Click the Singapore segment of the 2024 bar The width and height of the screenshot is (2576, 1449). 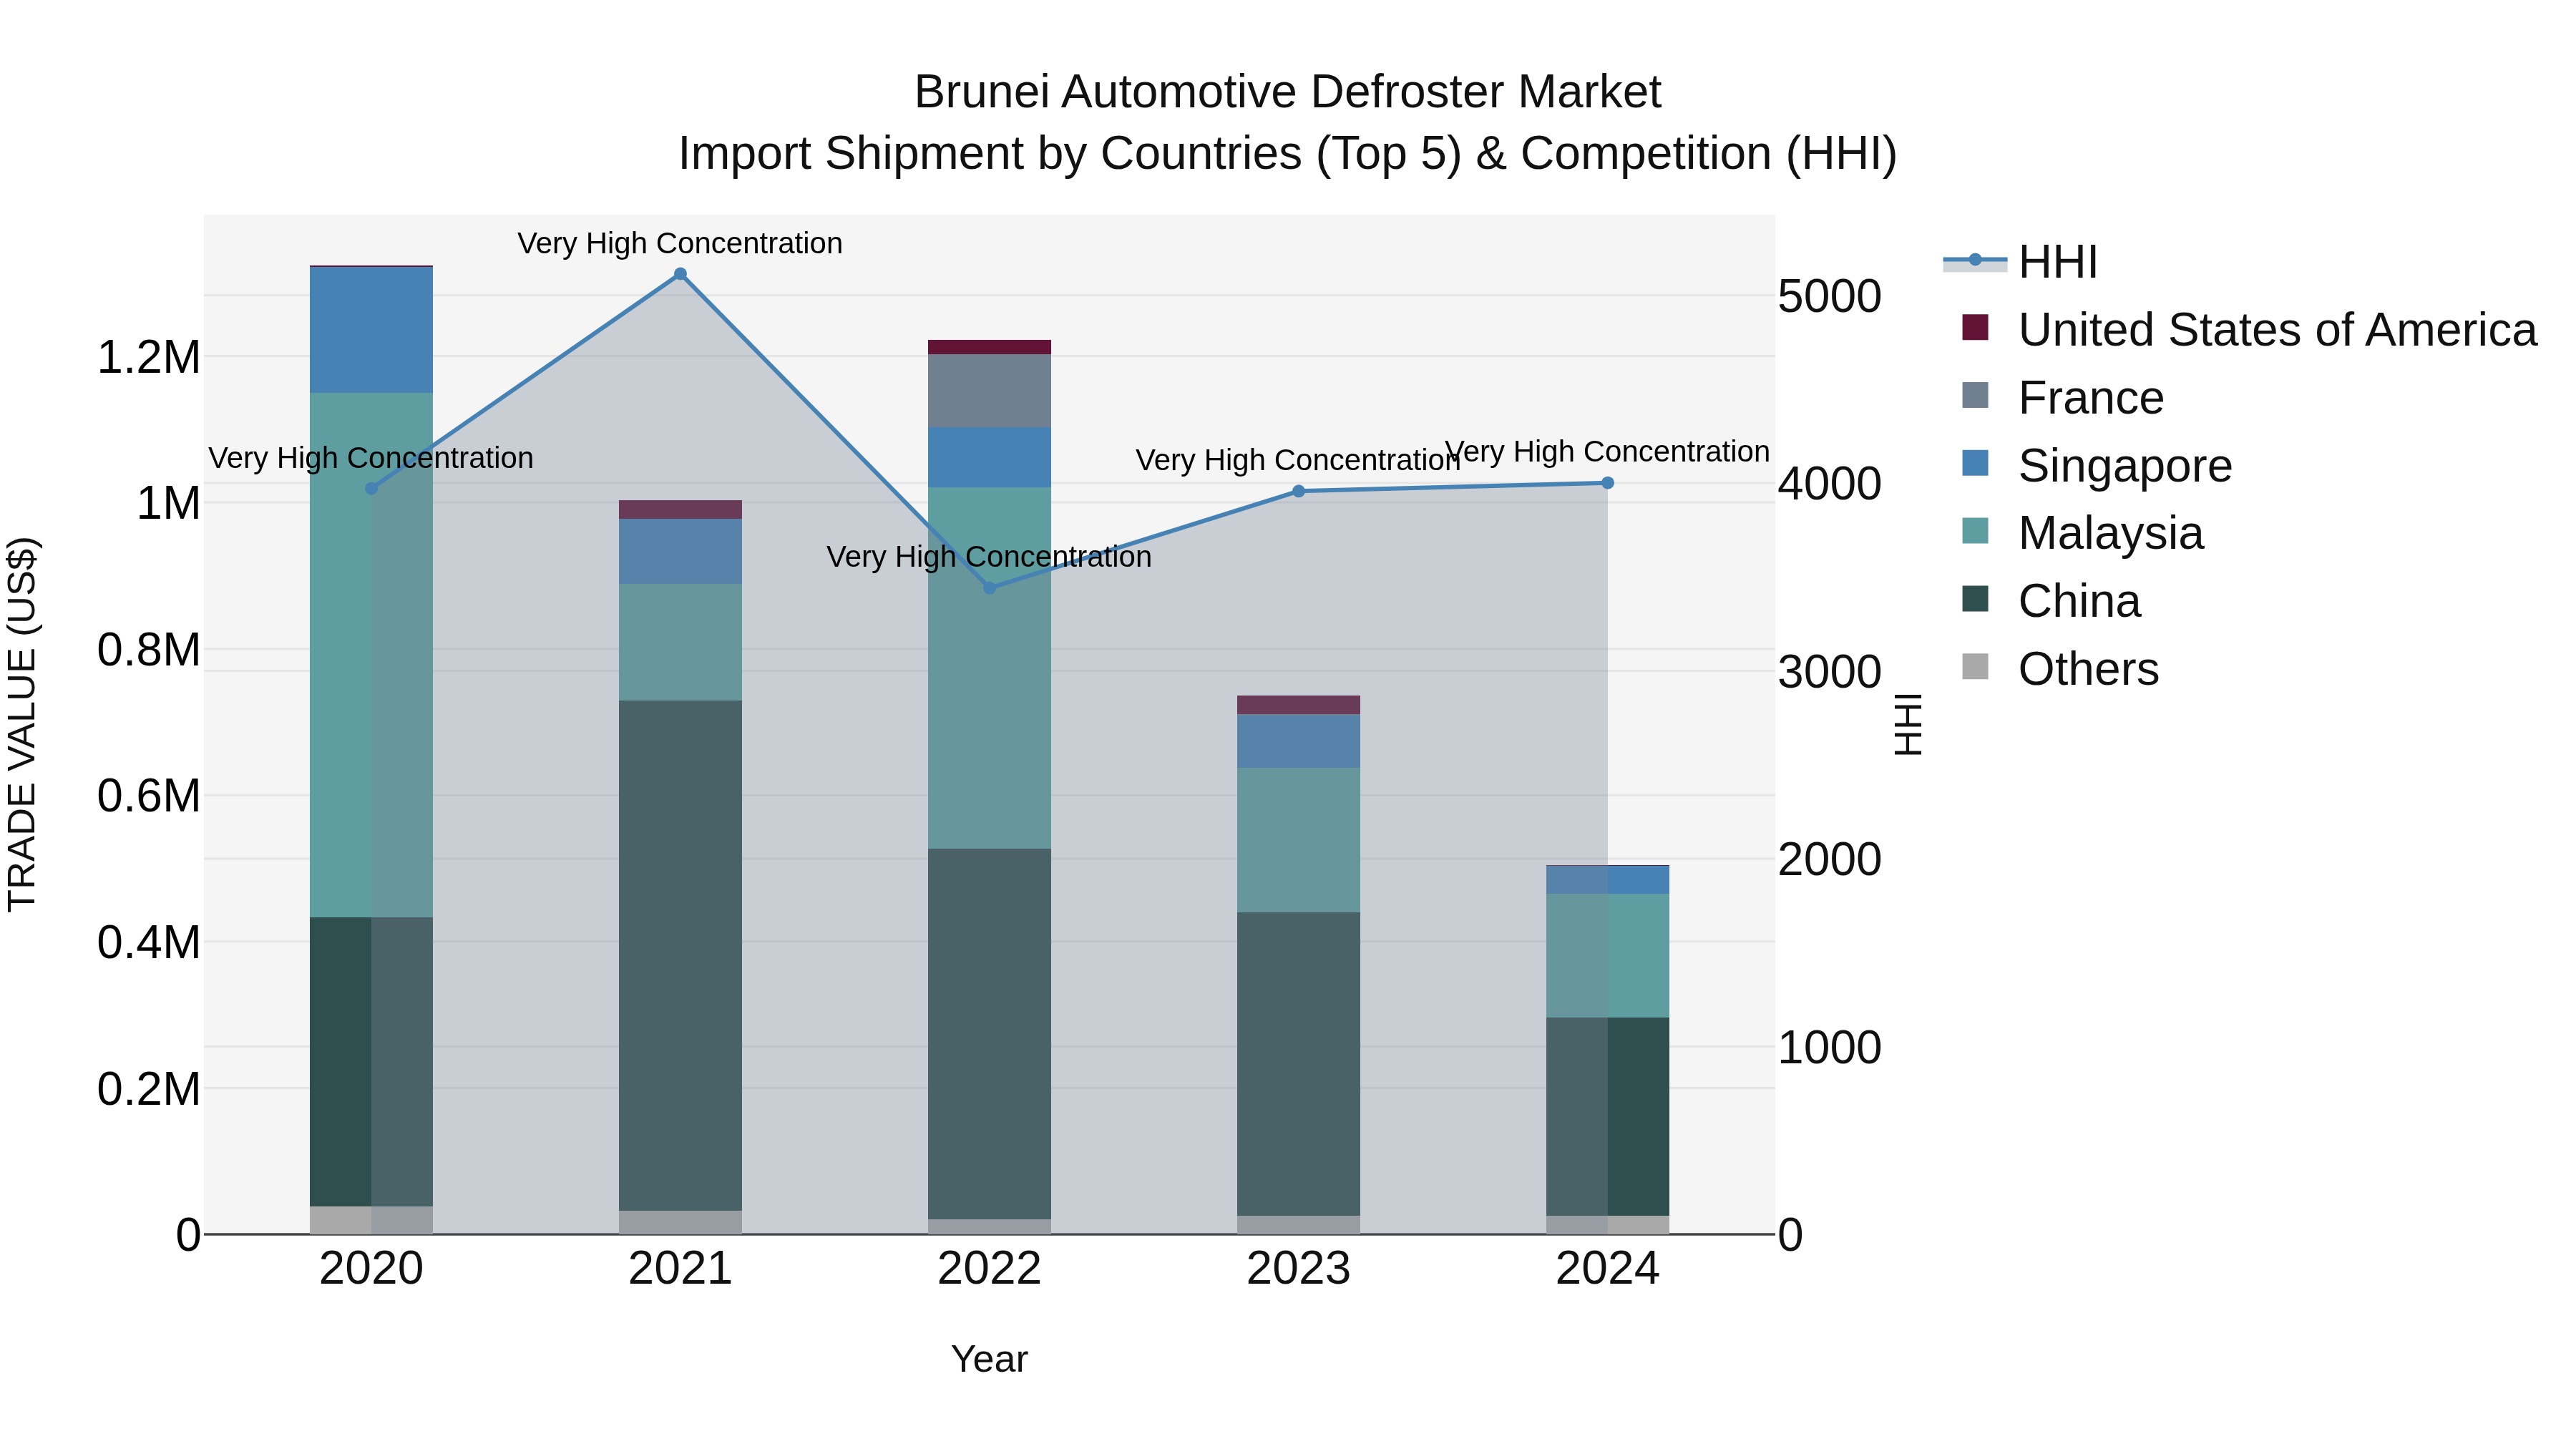pyautogui.click(x=1608, y=880)
